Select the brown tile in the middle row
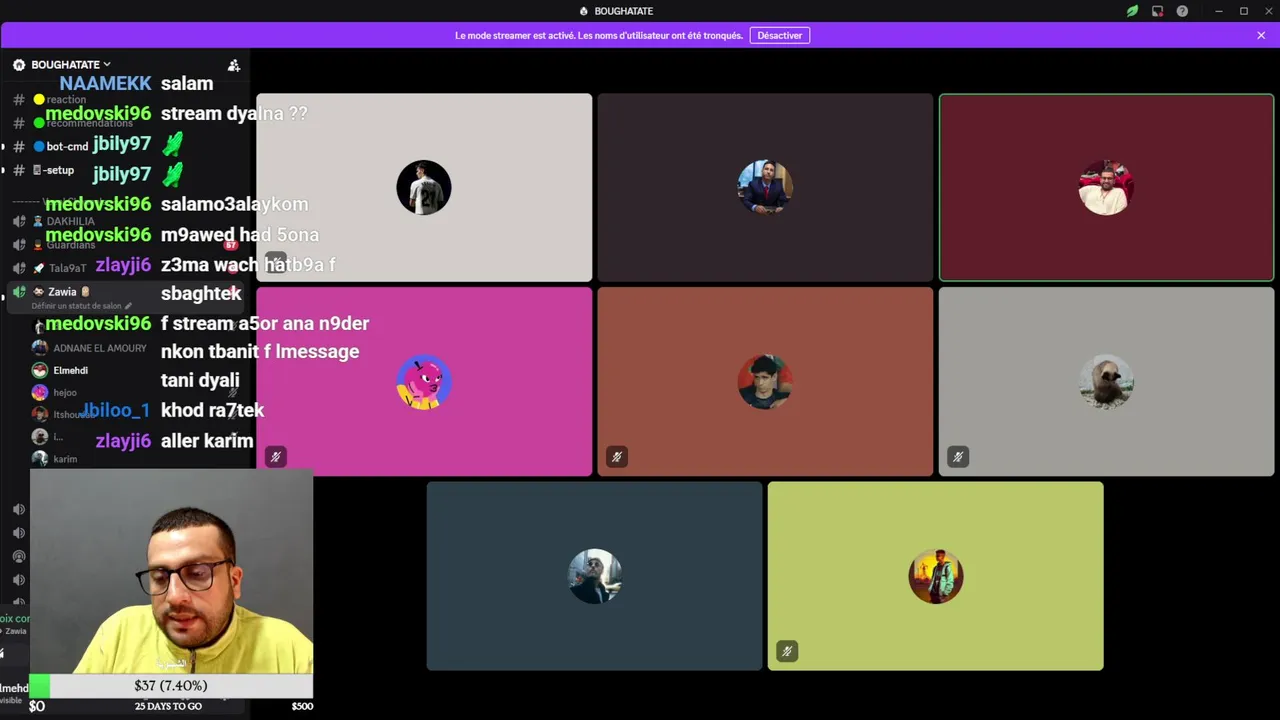 [765, 382]
